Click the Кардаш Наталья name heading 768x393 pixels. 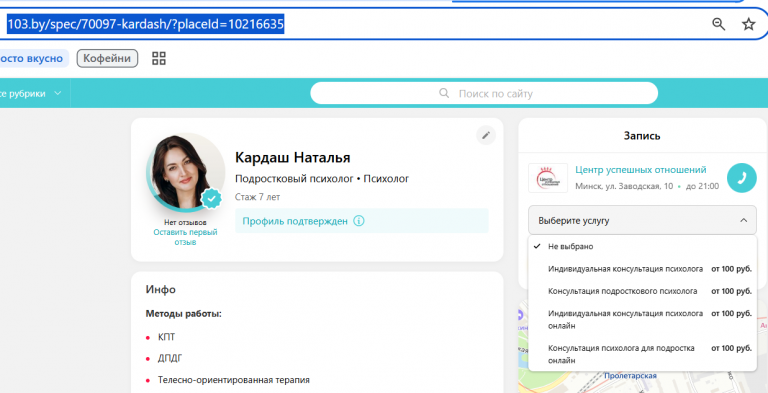click(x=293, y=158)
